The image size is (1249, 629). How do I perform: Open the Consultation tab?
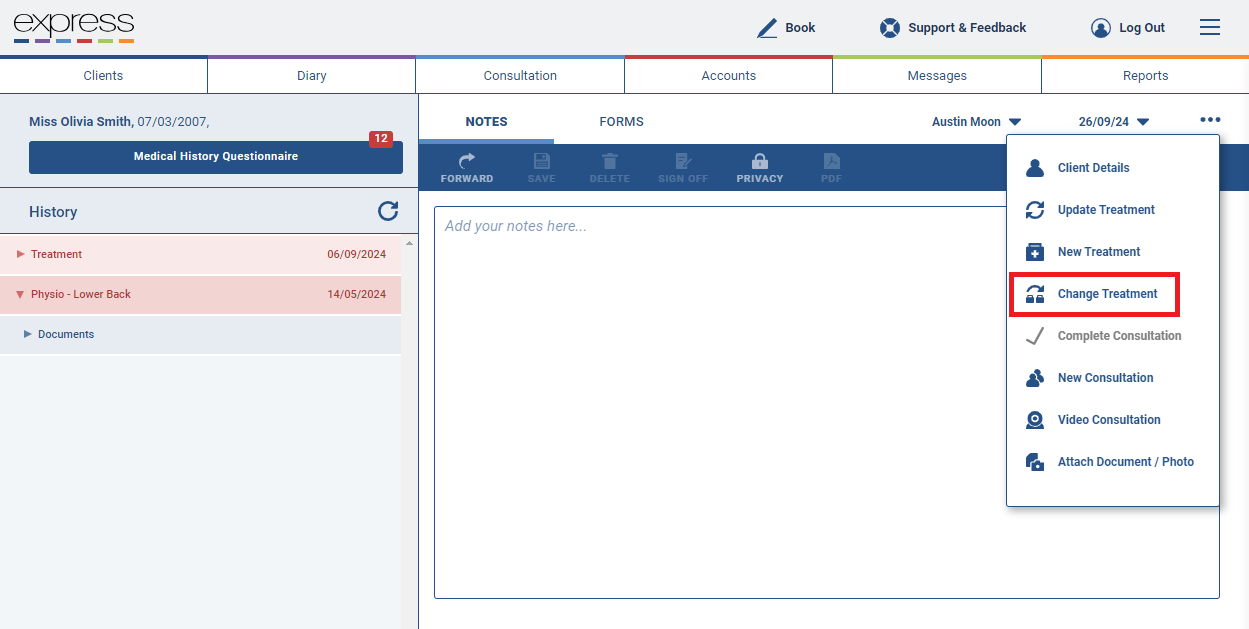[x=520, y=76]
